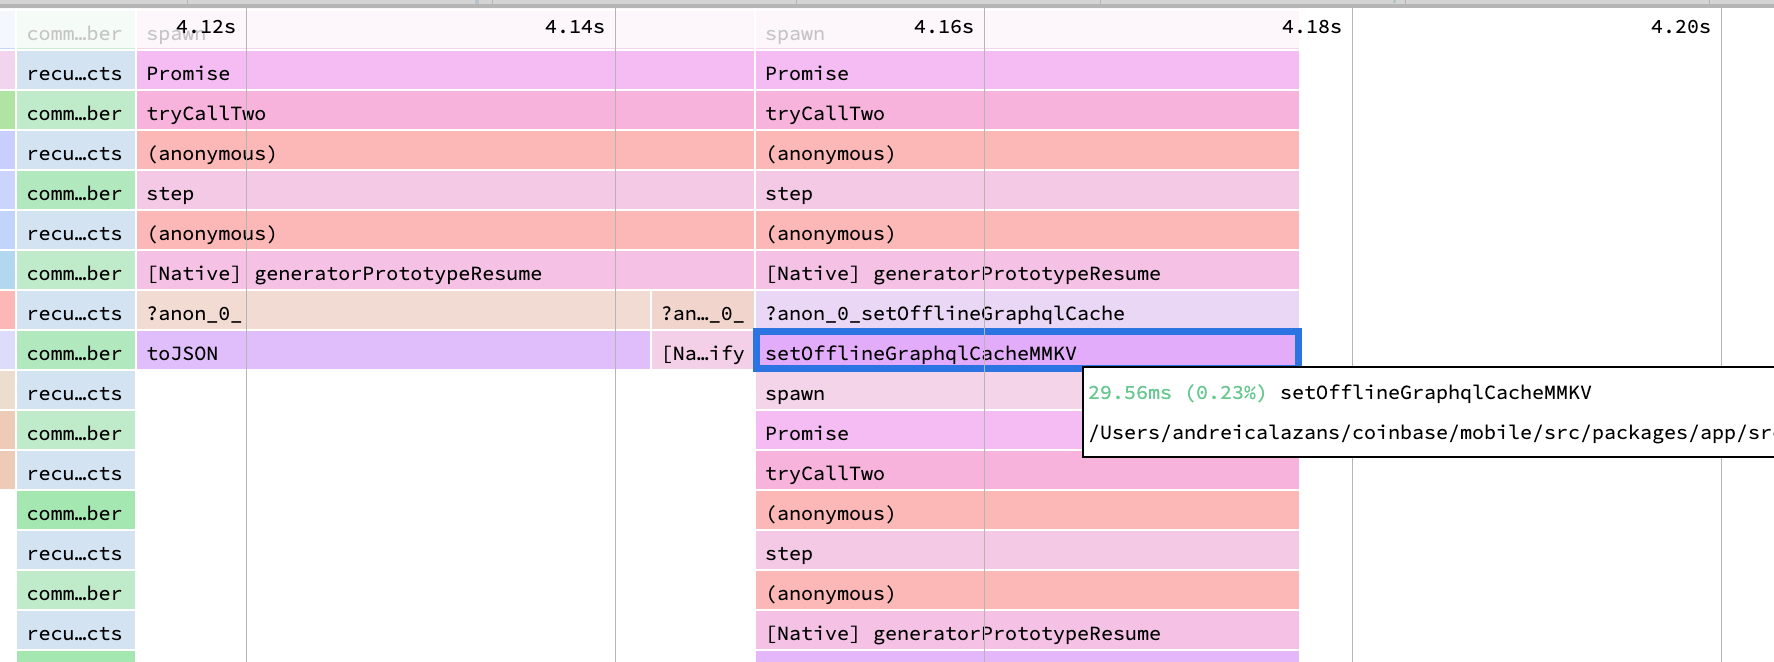The image size is (1774, 662).
Task: Select the faded spawn frame above left Promise
Action: [x=445, y=31]
